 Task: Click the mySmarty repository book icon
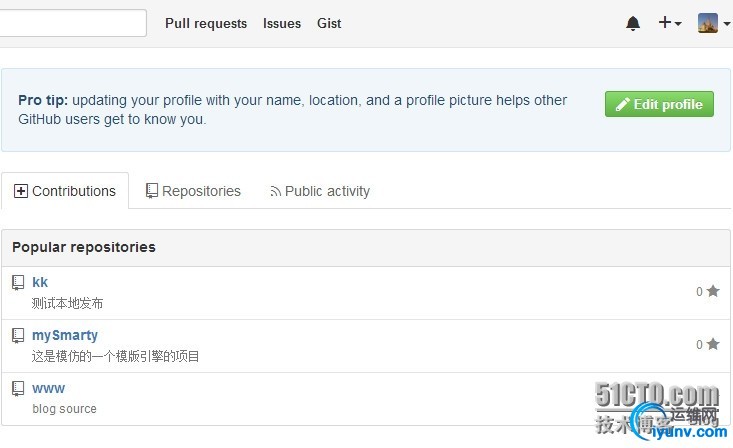coord(18,336)
